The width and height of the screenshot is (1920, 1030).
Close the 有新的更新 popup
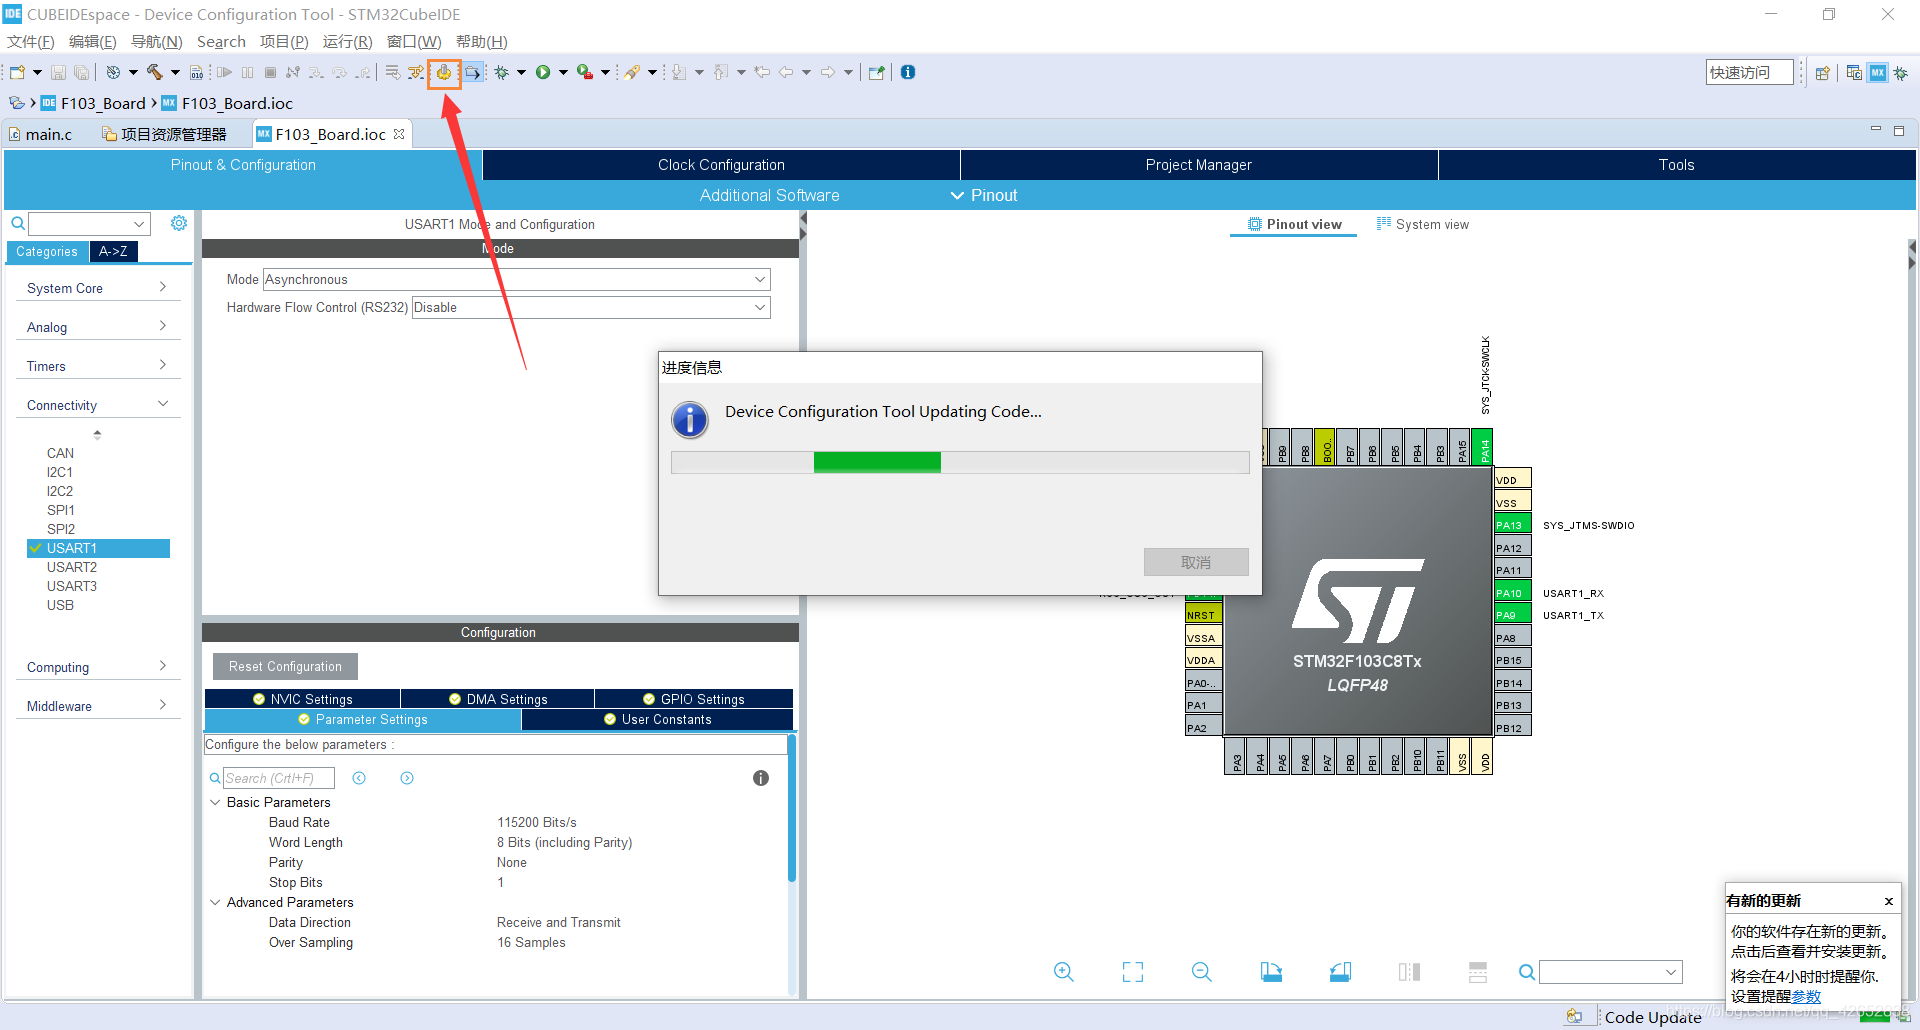(x=1889, y=901)
